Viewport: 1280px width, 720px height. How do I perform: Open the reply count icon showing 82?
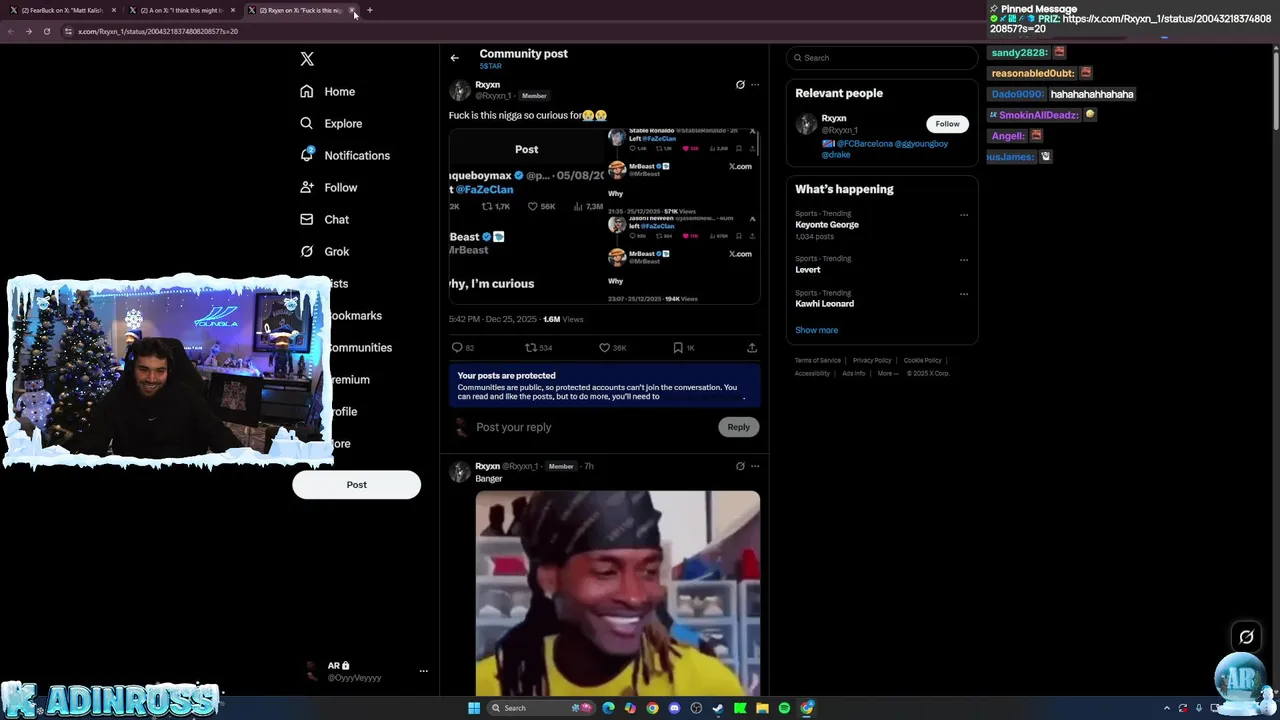[457, 347]
